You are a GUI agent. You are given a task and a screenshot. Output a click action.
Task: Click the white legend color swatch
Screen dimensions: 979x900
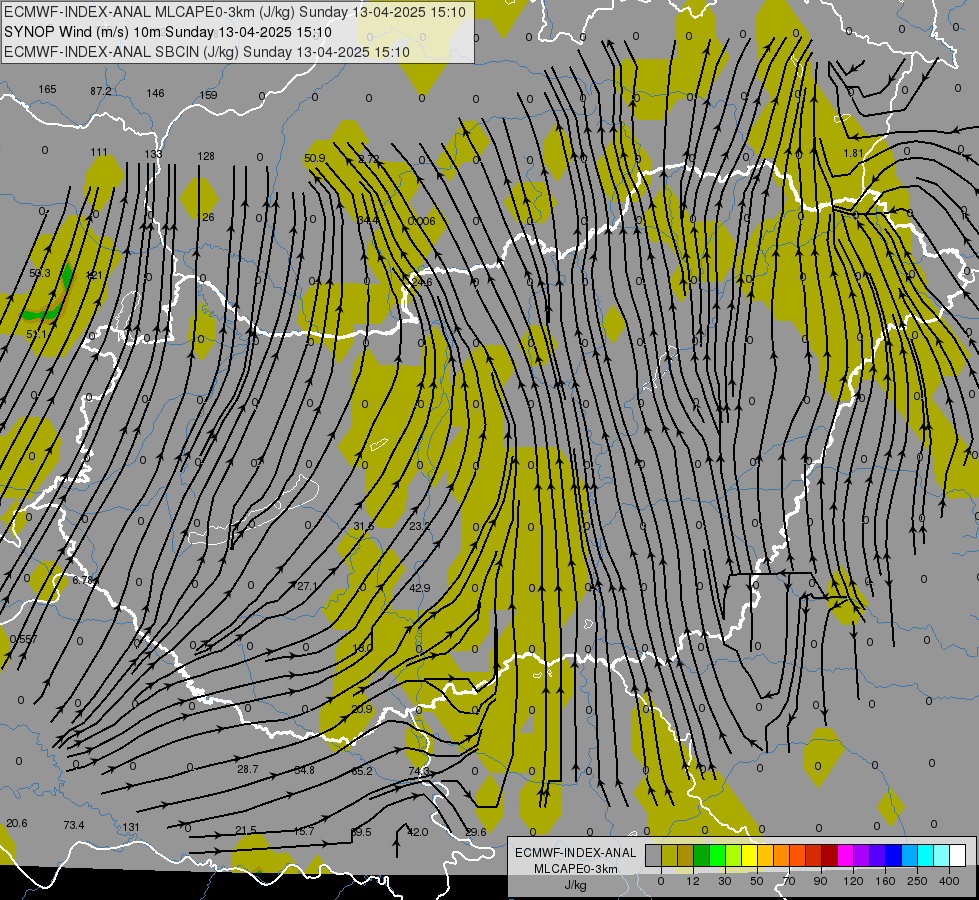pyautogui.click(x=957, y=855)
